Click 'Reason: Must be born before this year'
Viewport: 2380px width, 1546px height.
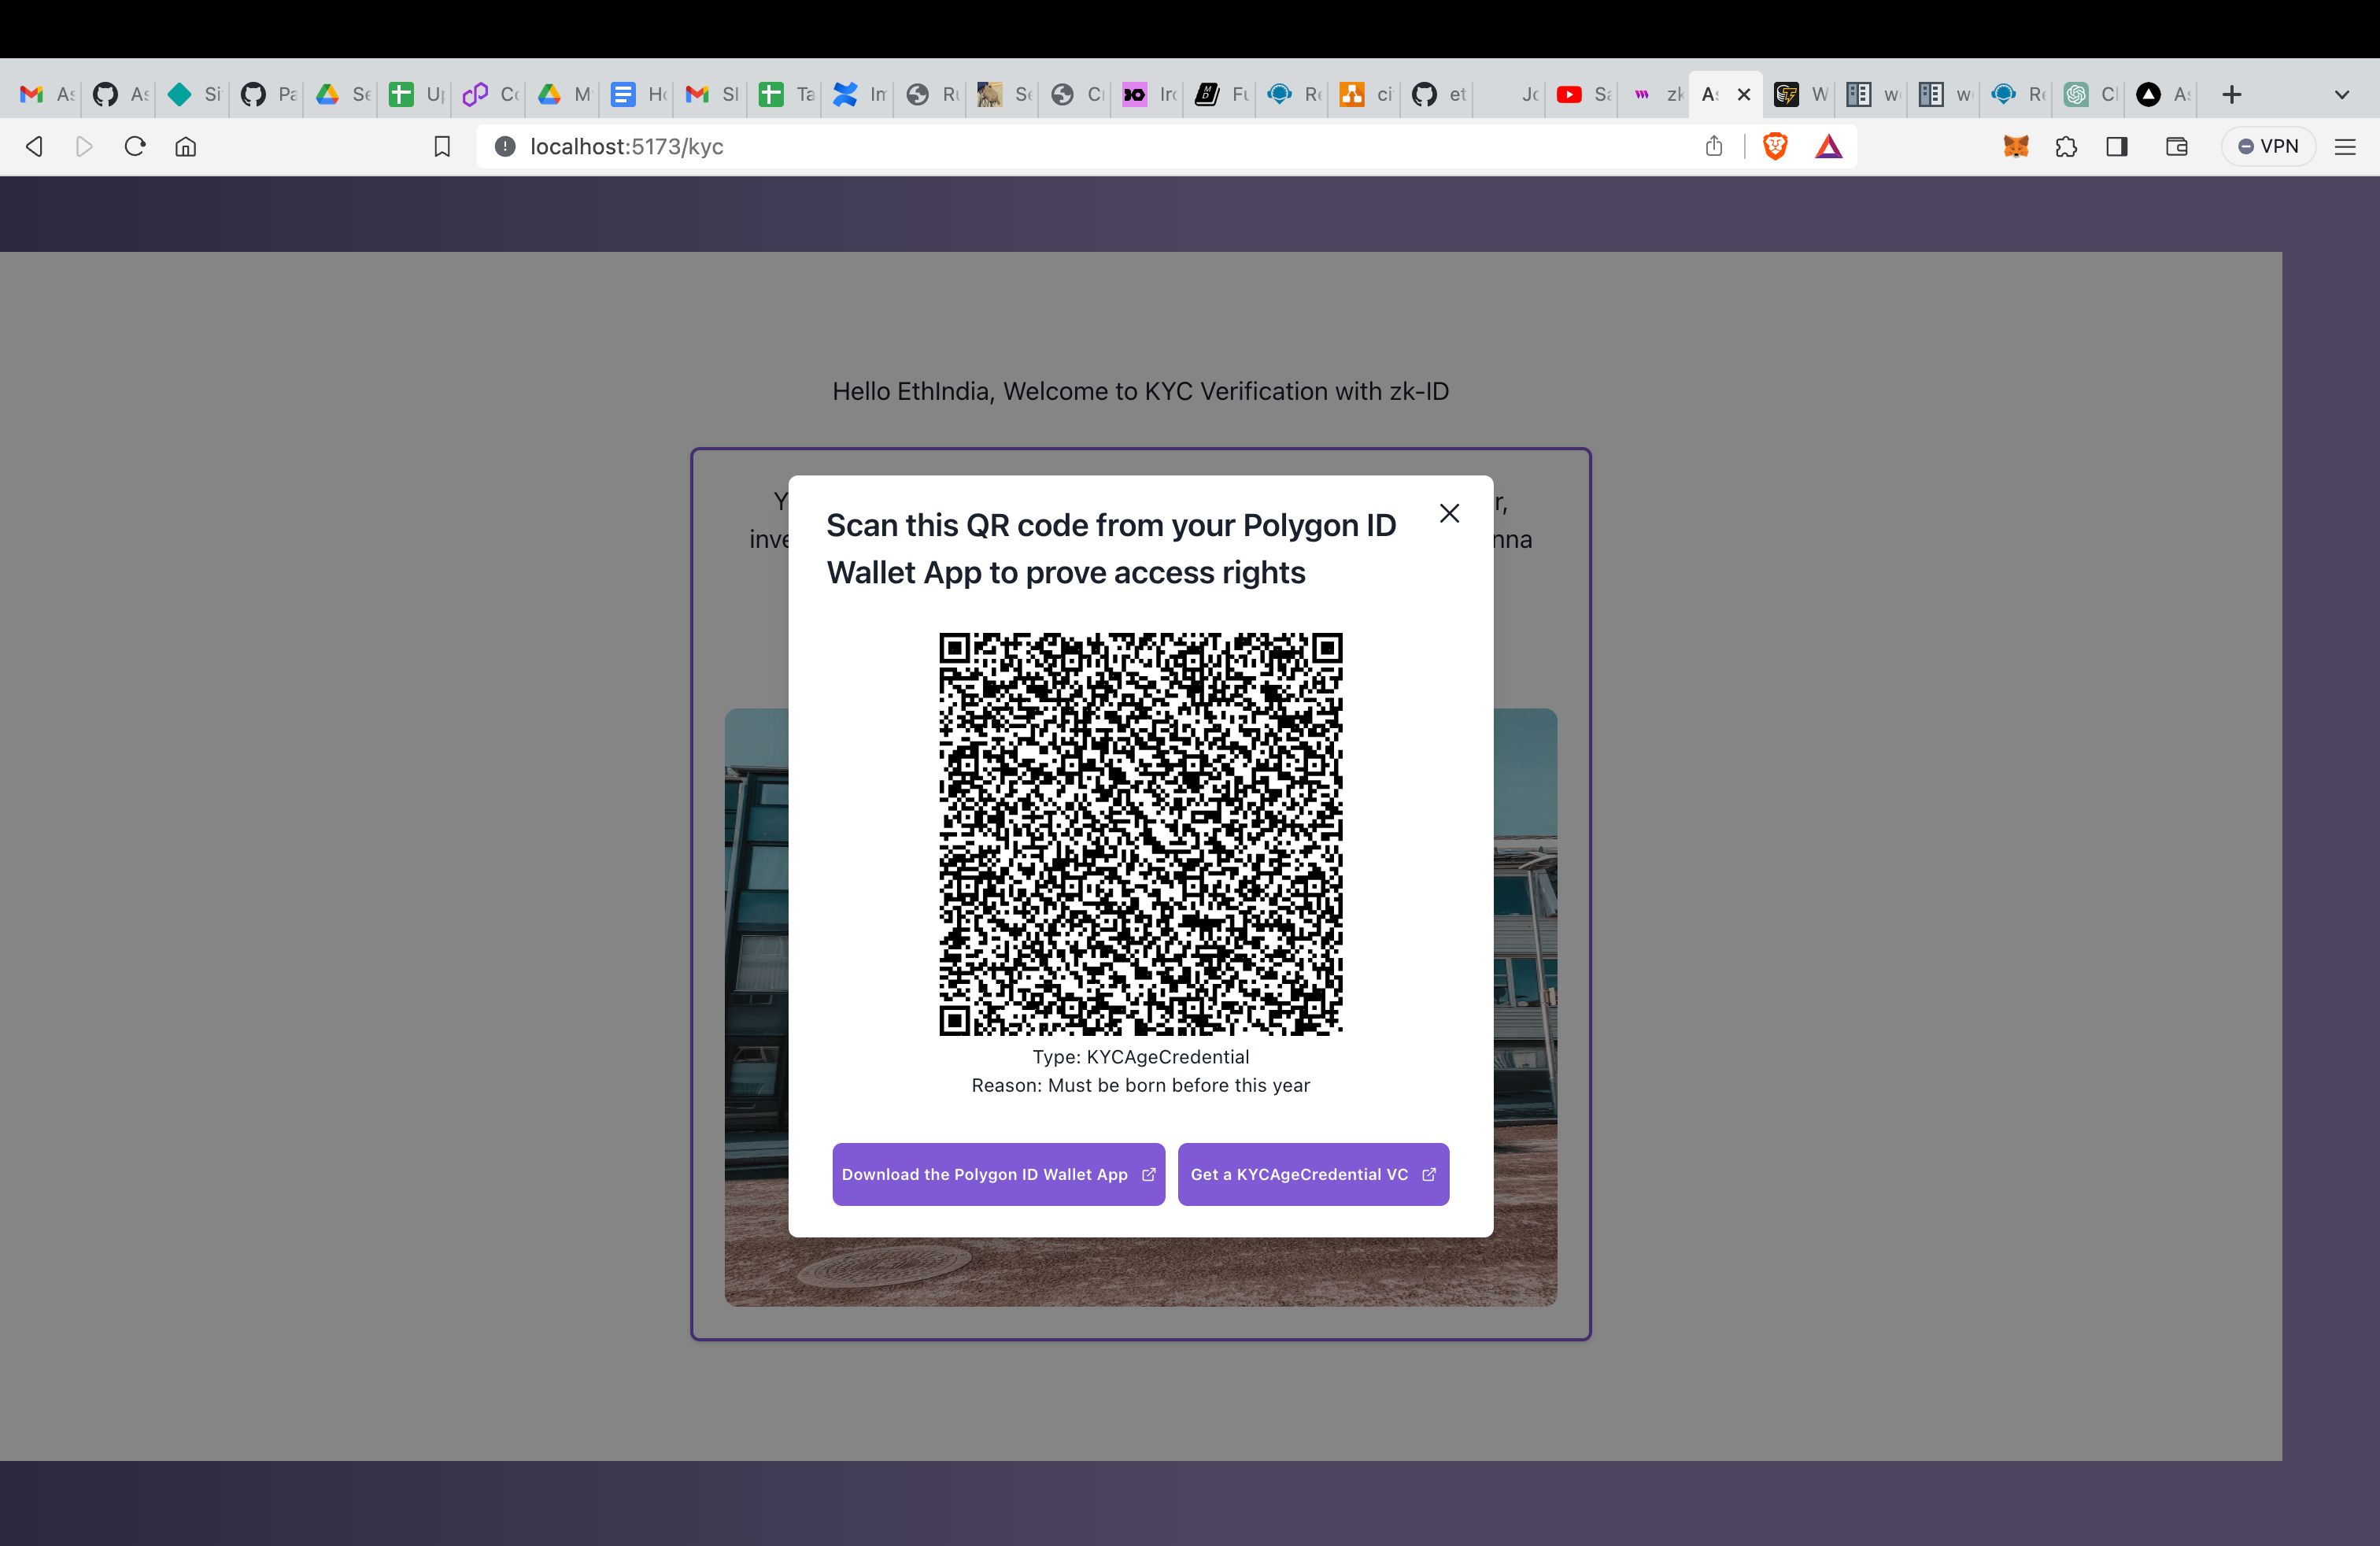1141,1085
